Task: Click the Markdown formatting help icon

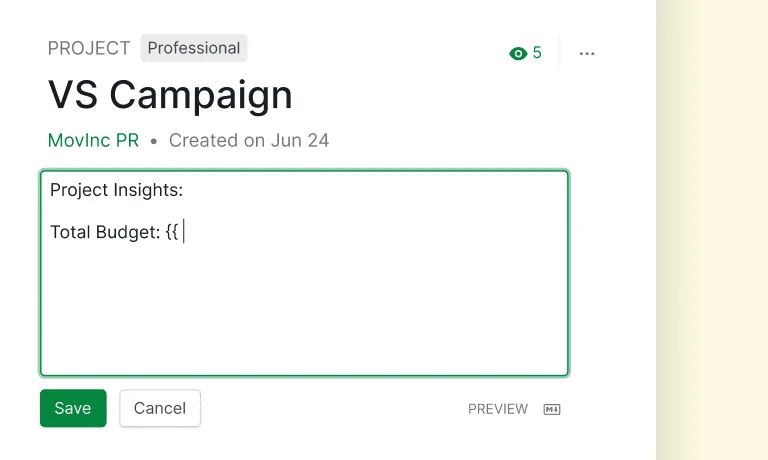Action: click(x=552, y=409)
